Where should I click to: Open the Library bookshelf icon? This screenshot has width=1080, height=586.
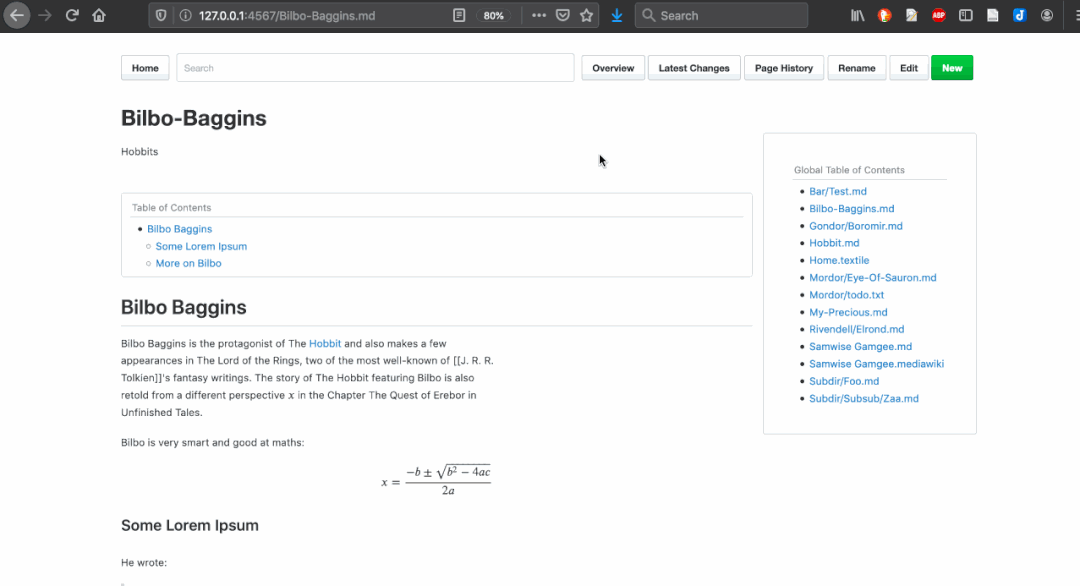tap(858, 15)
